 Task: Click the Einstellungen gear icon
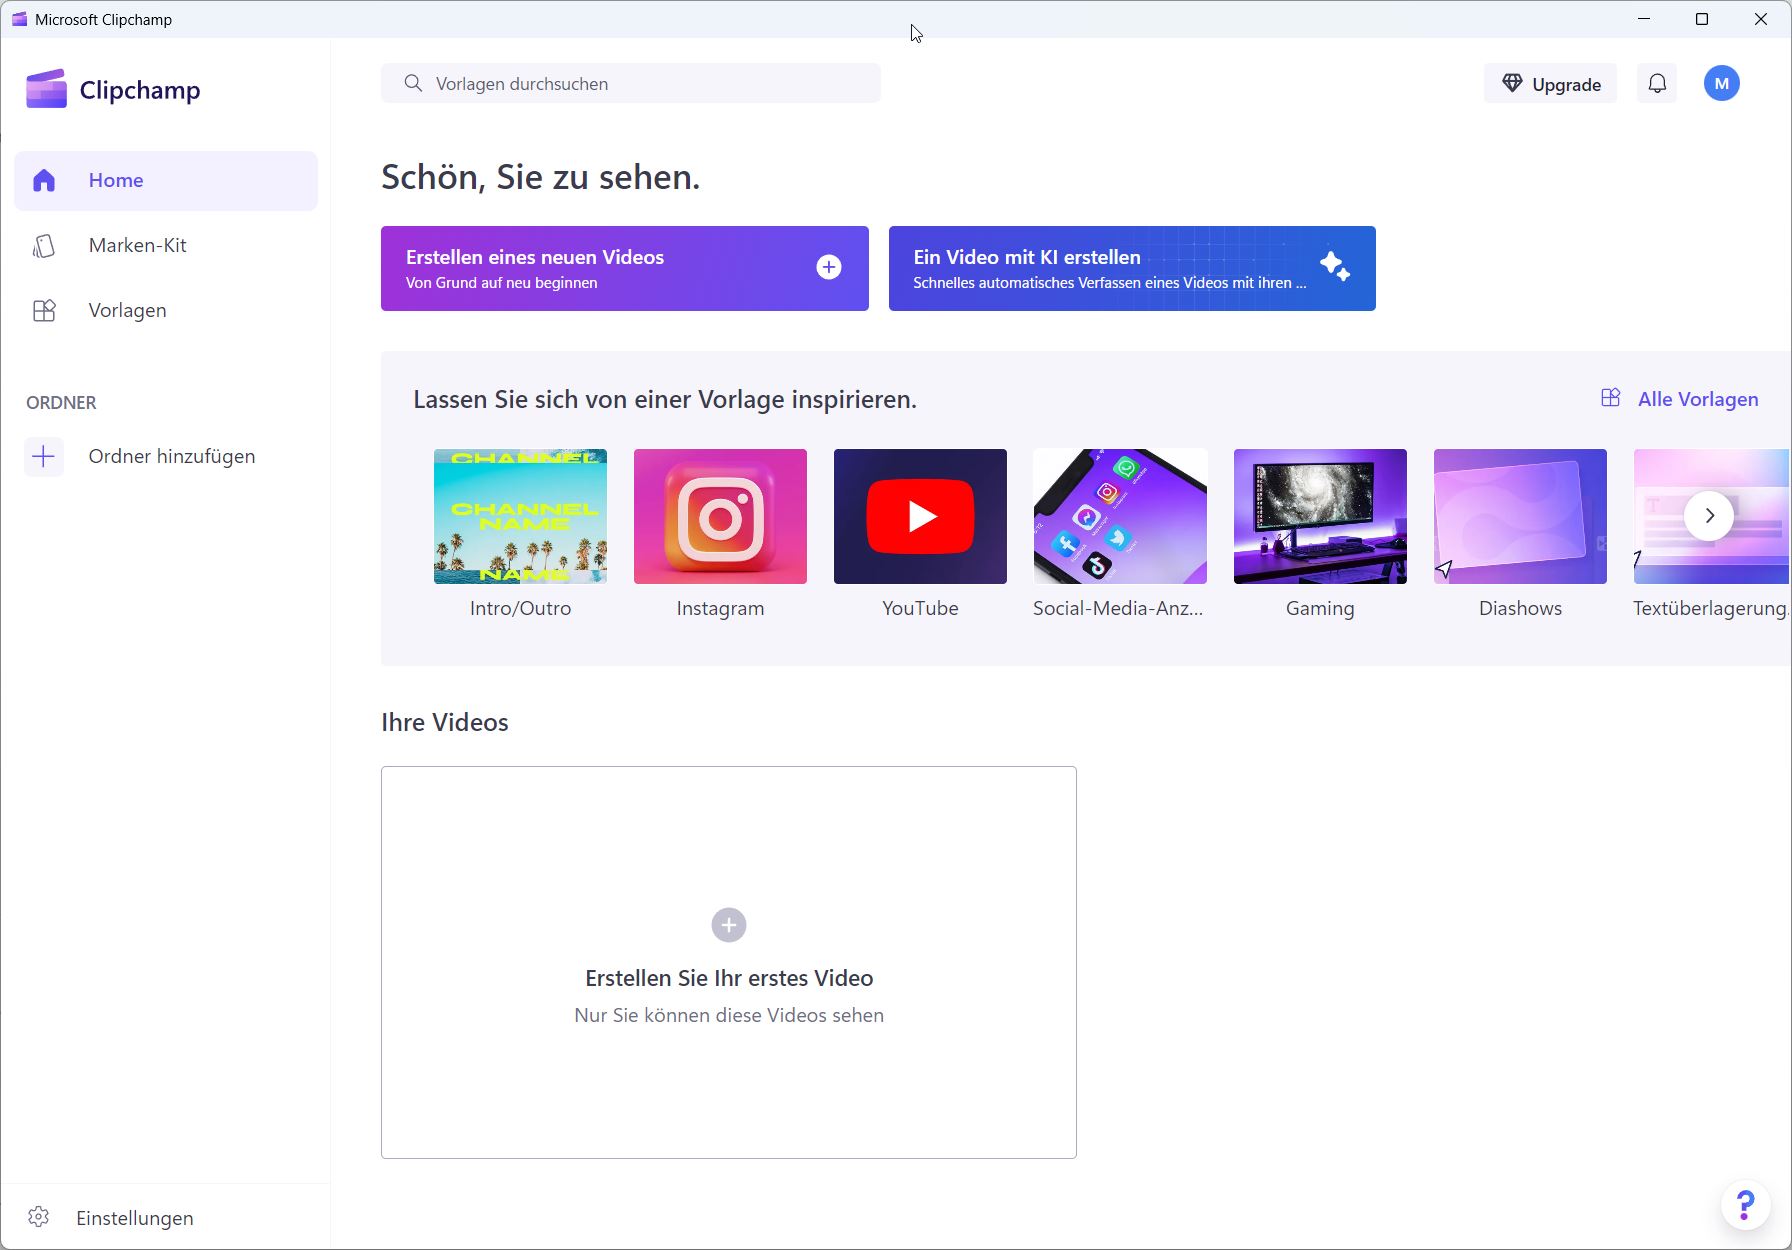tap(39, 1217)
